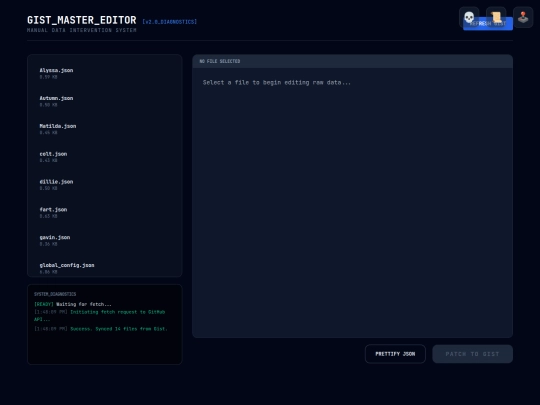
Task: Click the '[READY] Waiting for fetch...' log line
Action: coord(73,304)
